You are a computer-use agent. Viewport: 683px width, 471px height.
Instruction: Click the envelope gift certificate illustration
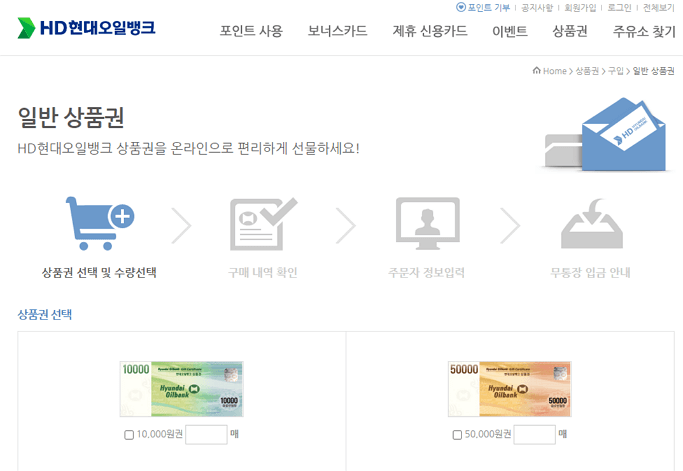coord(605,134)
